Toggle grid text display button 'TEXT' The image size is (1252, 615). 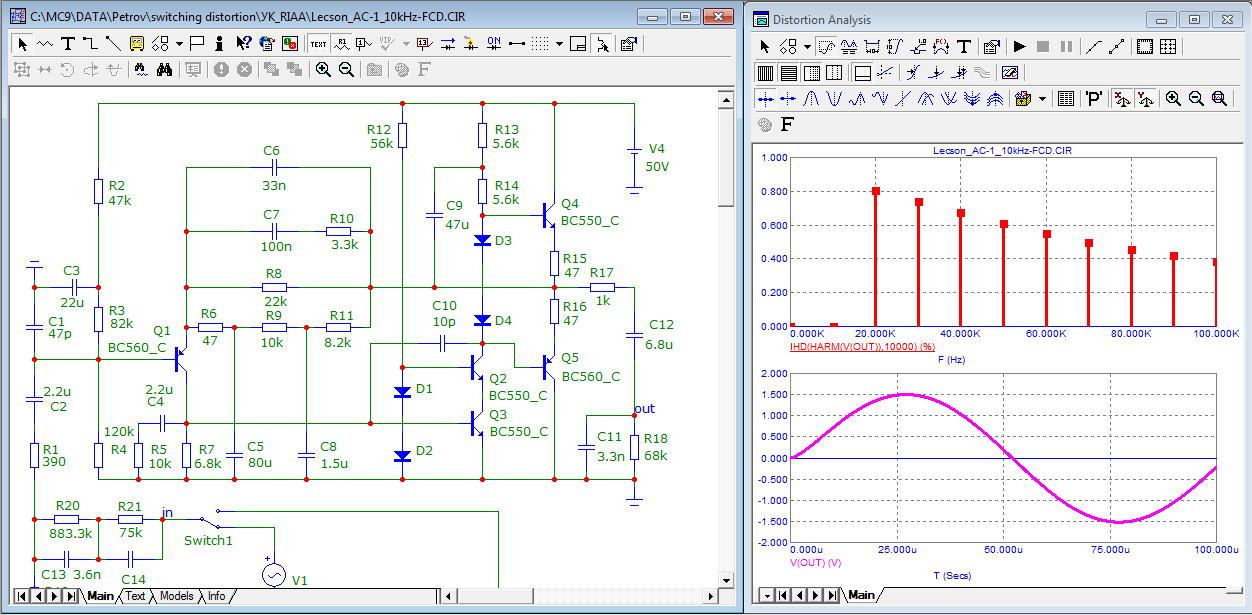318,44
